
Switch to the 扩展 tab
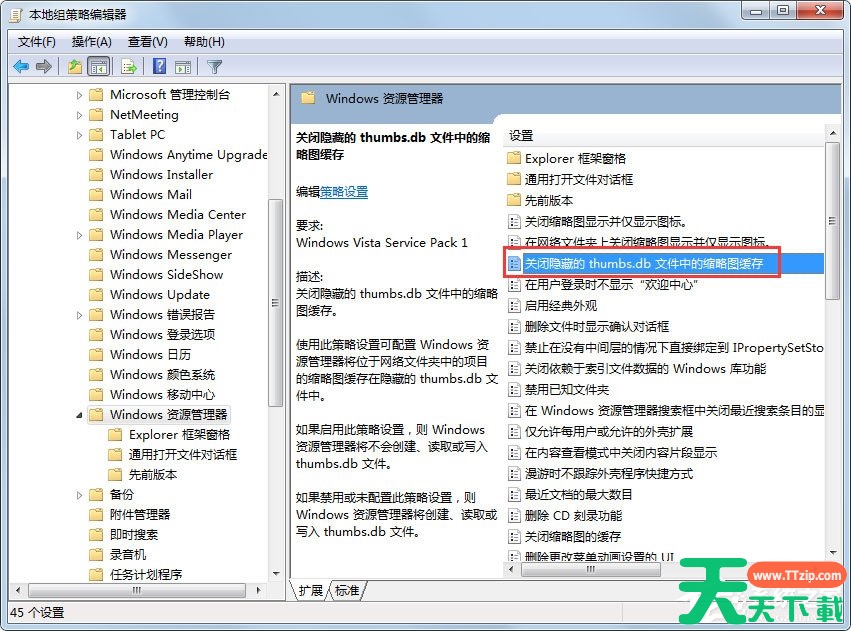tap(310, 590)
